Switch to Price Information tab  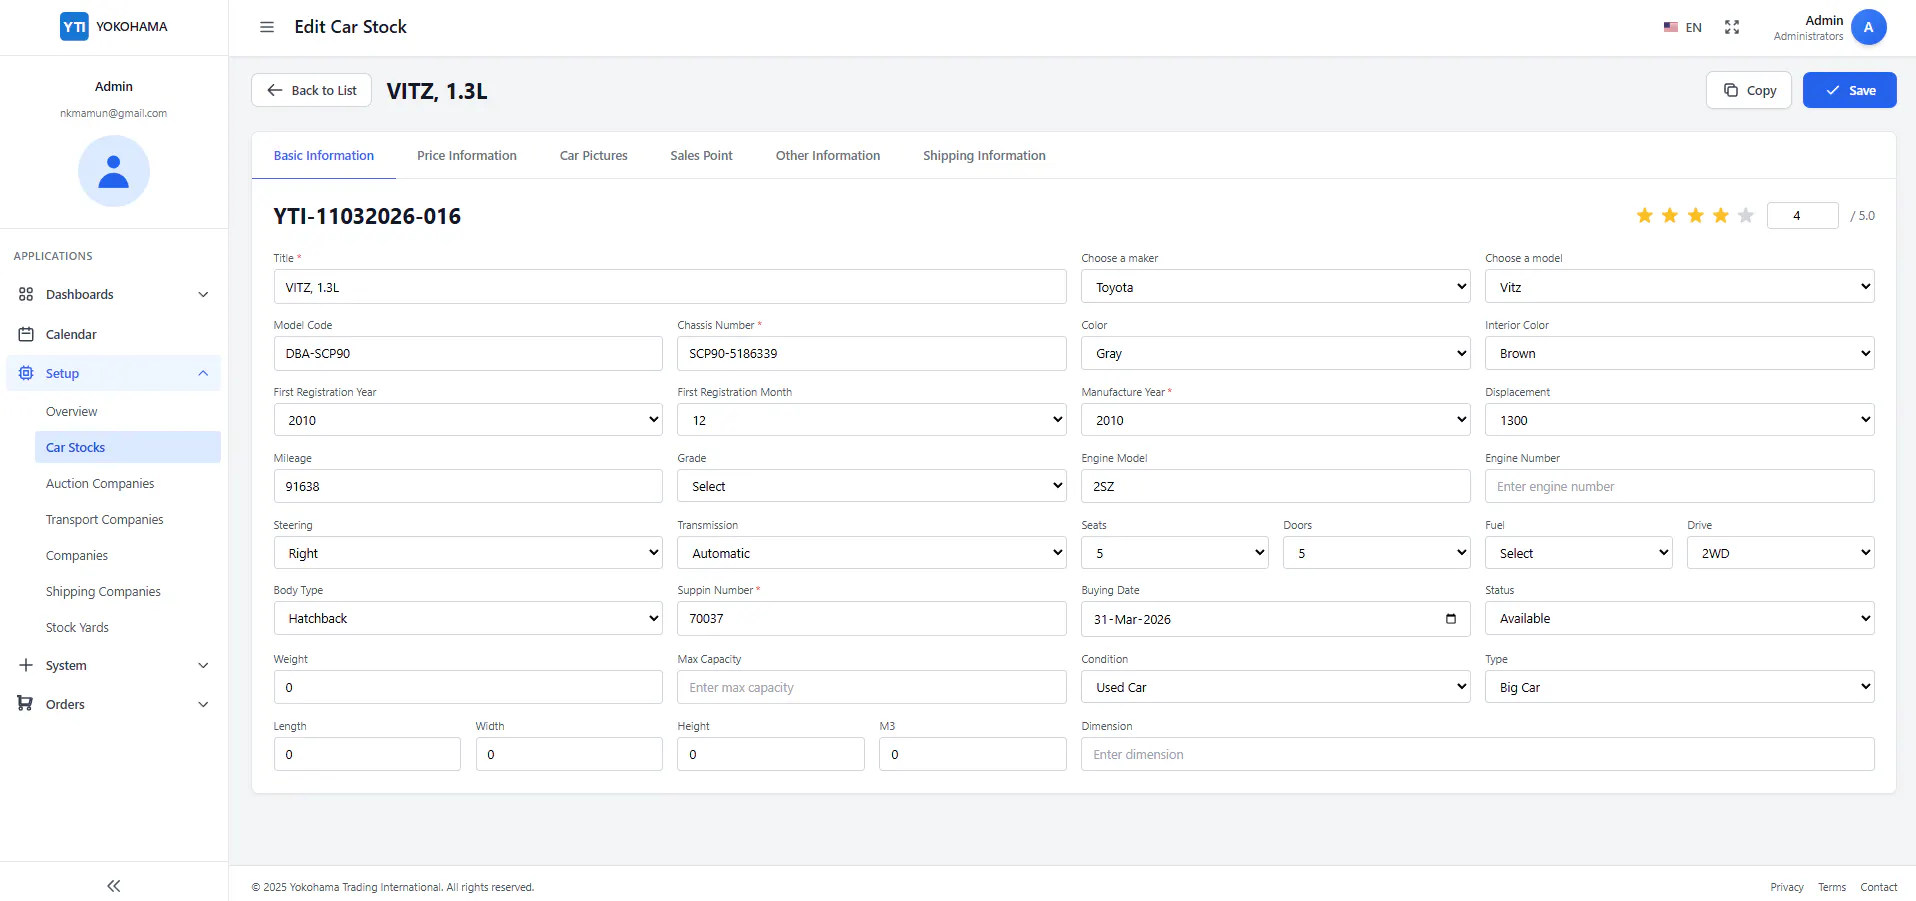[467, 155]
